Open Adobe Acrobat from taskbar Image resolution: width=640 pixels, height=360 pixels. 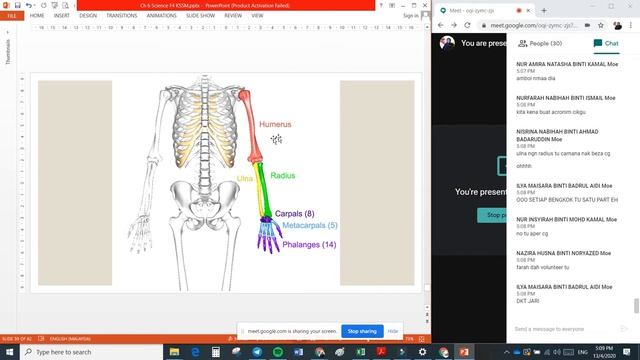[381, 352]
